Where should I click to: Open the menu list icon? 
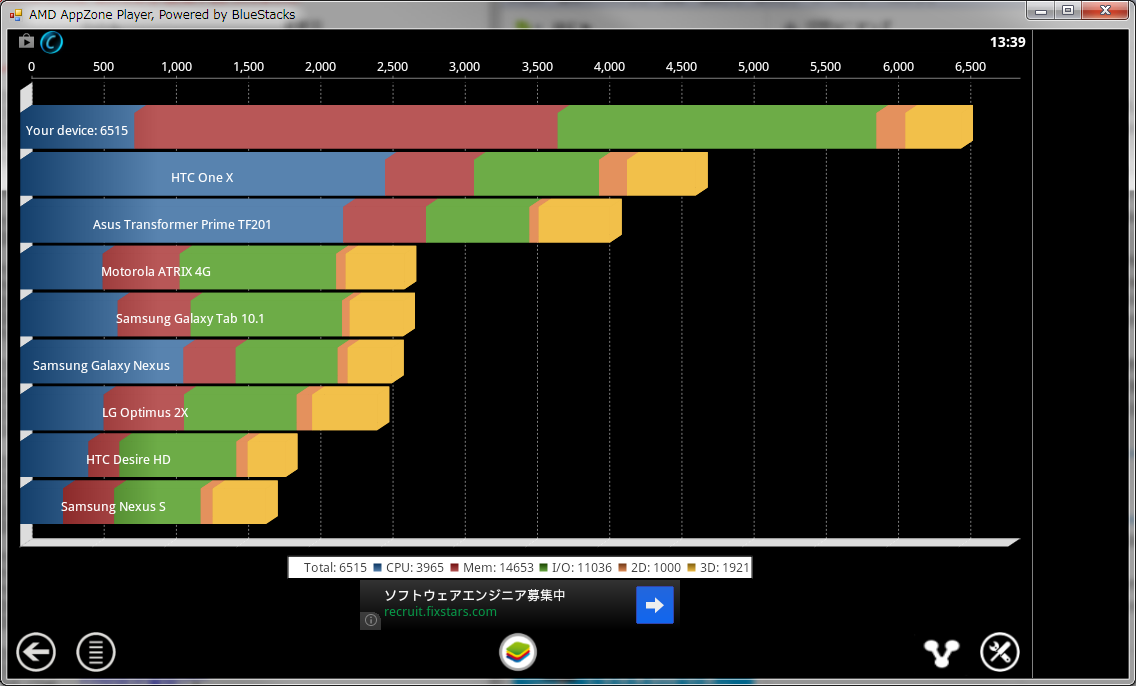96,652
